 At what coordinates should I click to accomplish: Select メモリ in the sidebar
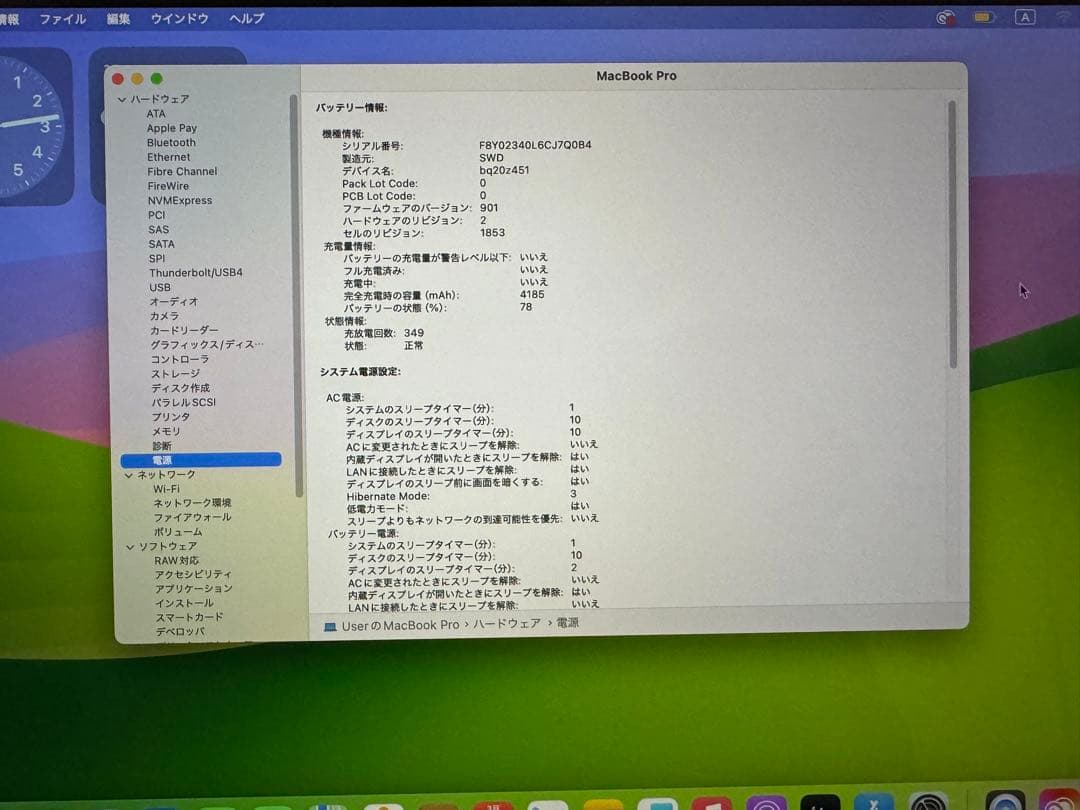click(x=166, y=432)
